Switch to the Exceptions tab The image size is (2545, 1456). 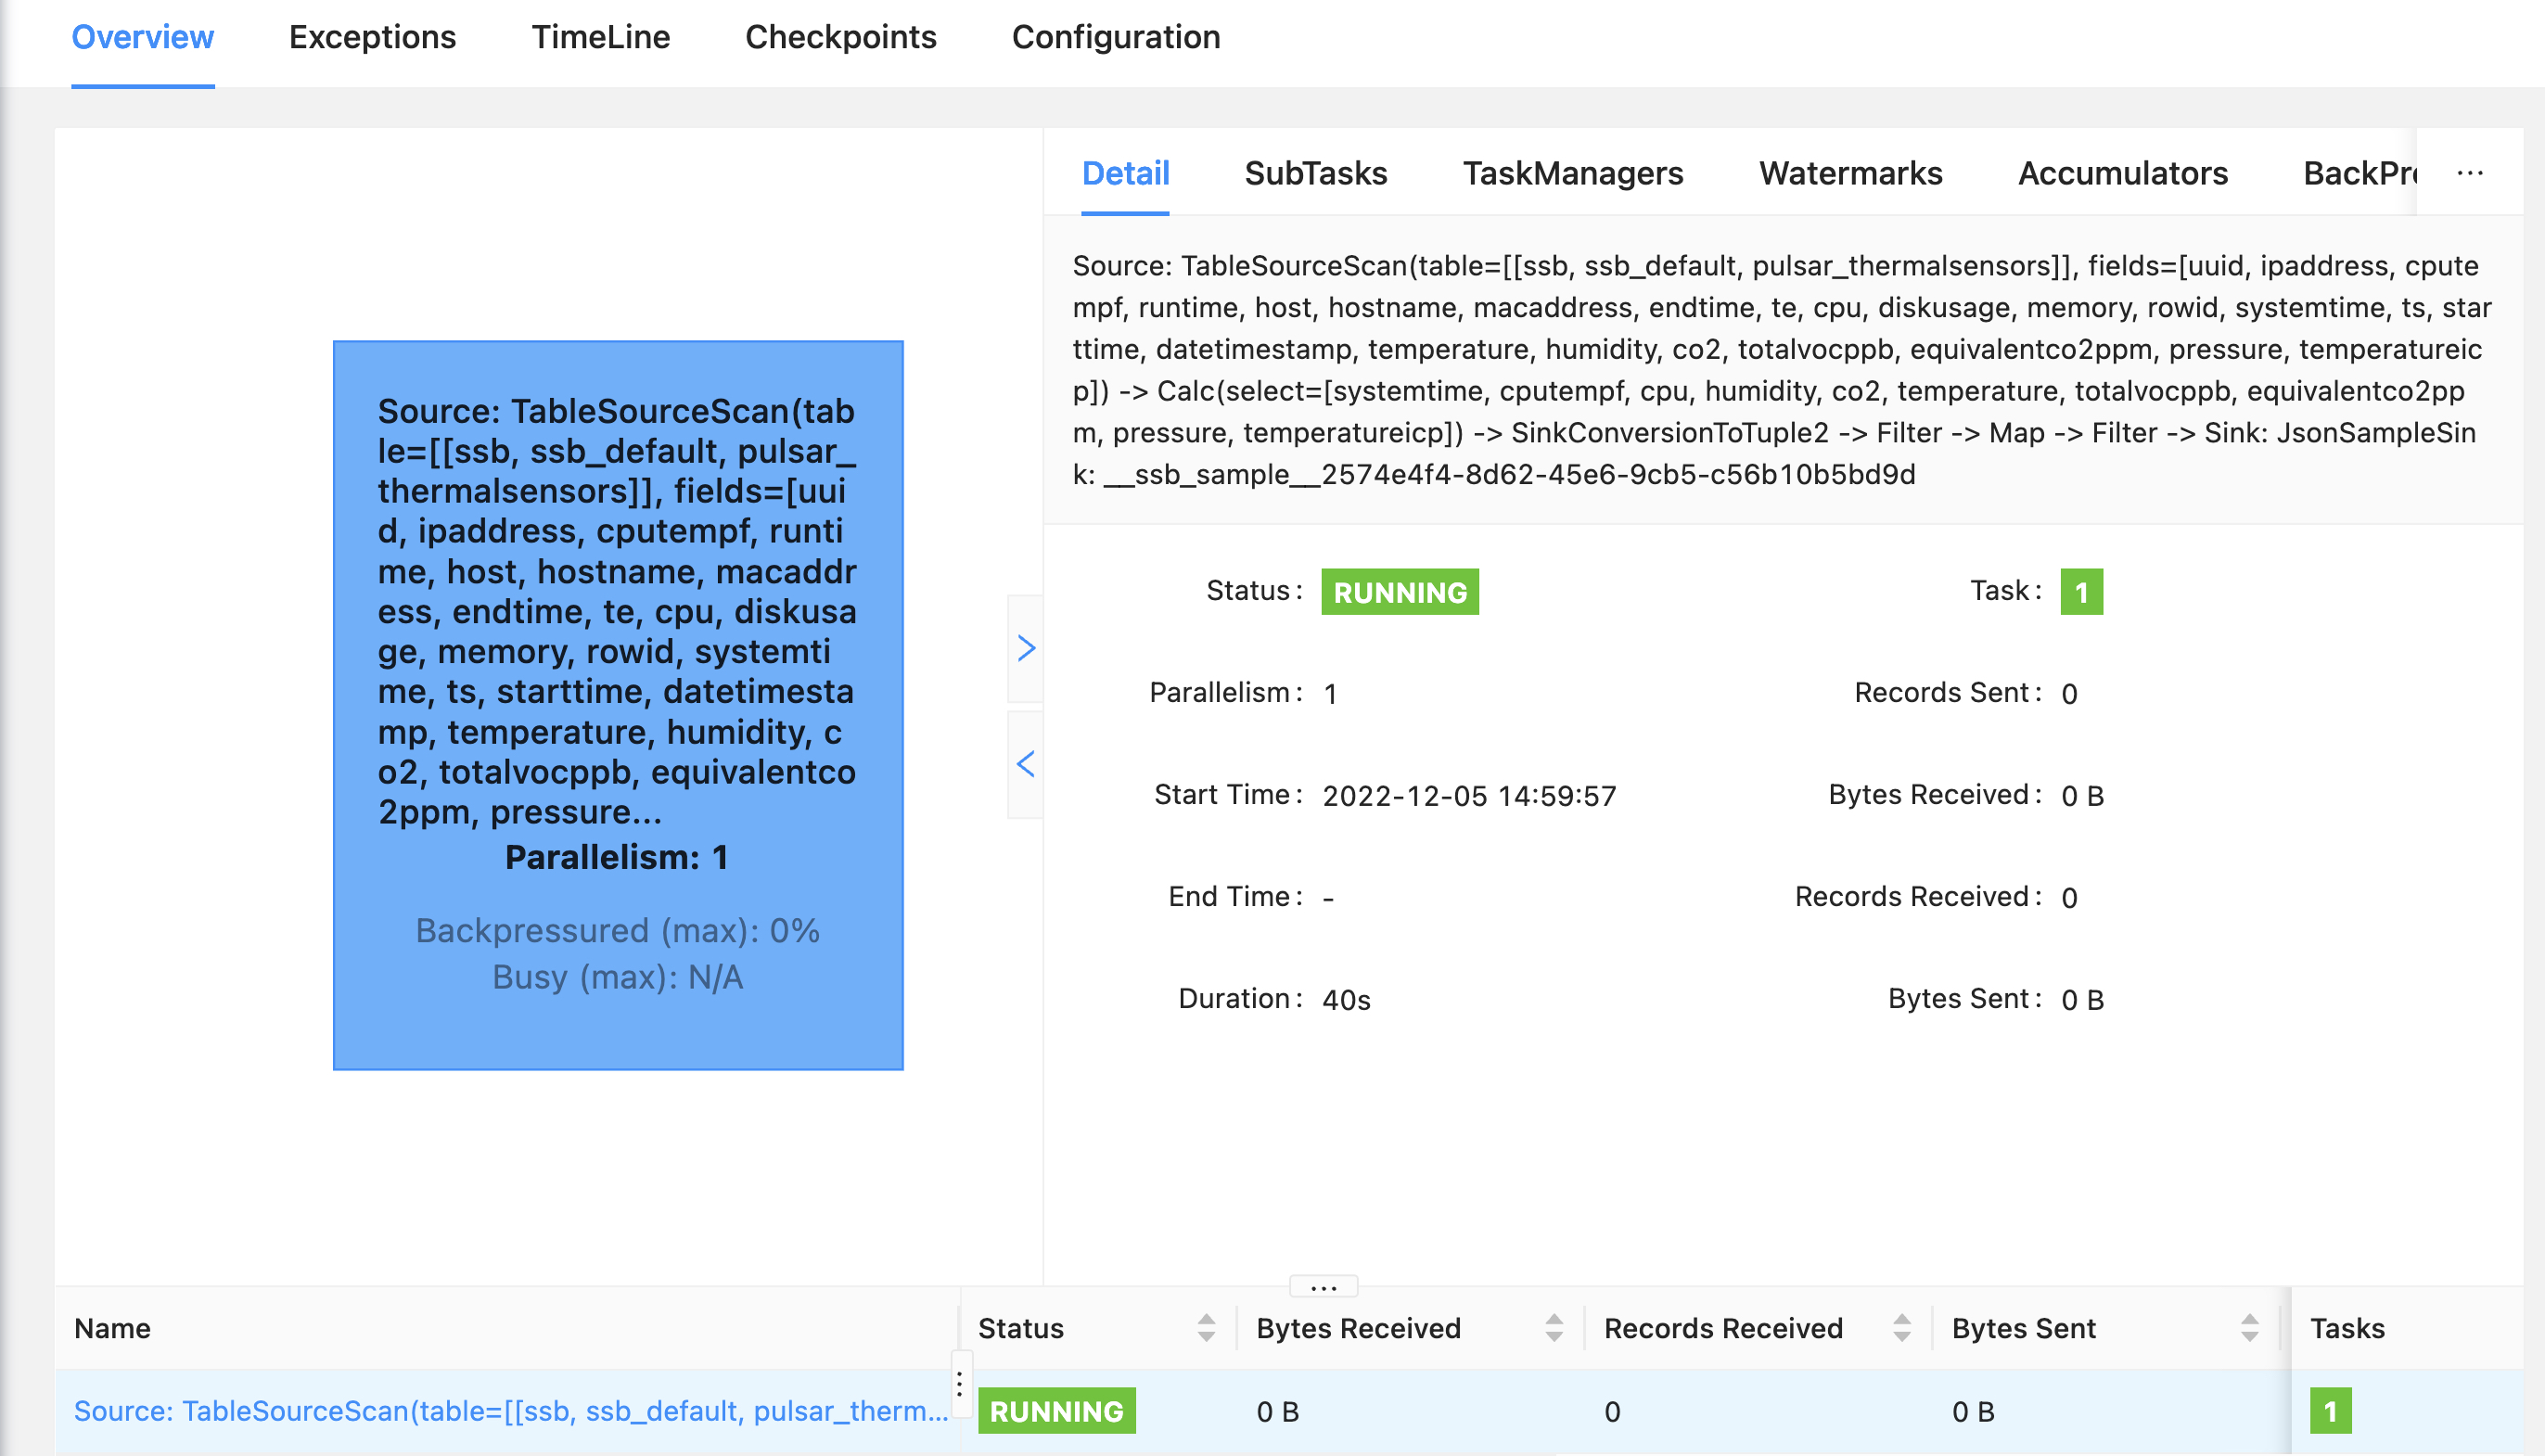372,37
